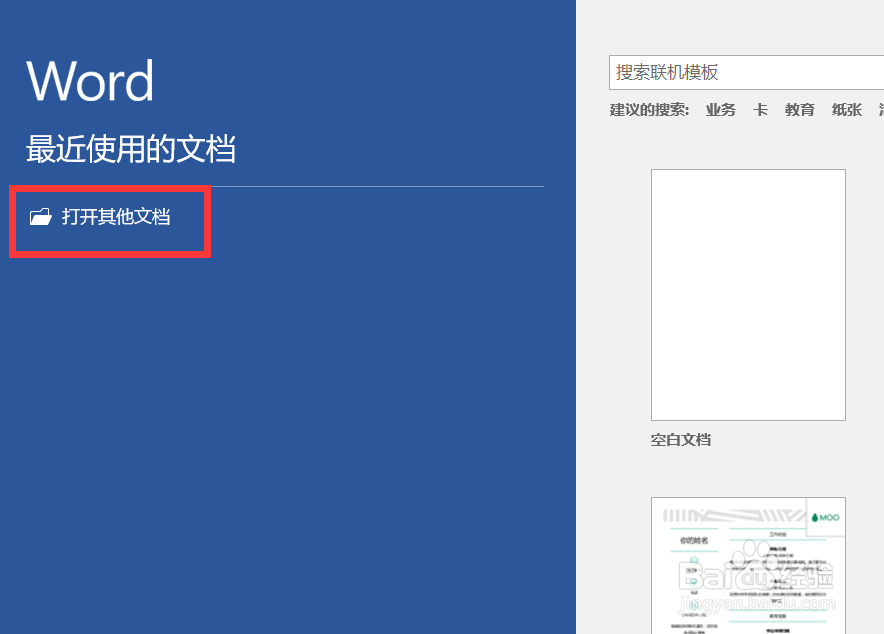The height and width of the screenshot is (634, 884).
Task: Open the MOO resume template thumbnail
Action: (748, 566)
